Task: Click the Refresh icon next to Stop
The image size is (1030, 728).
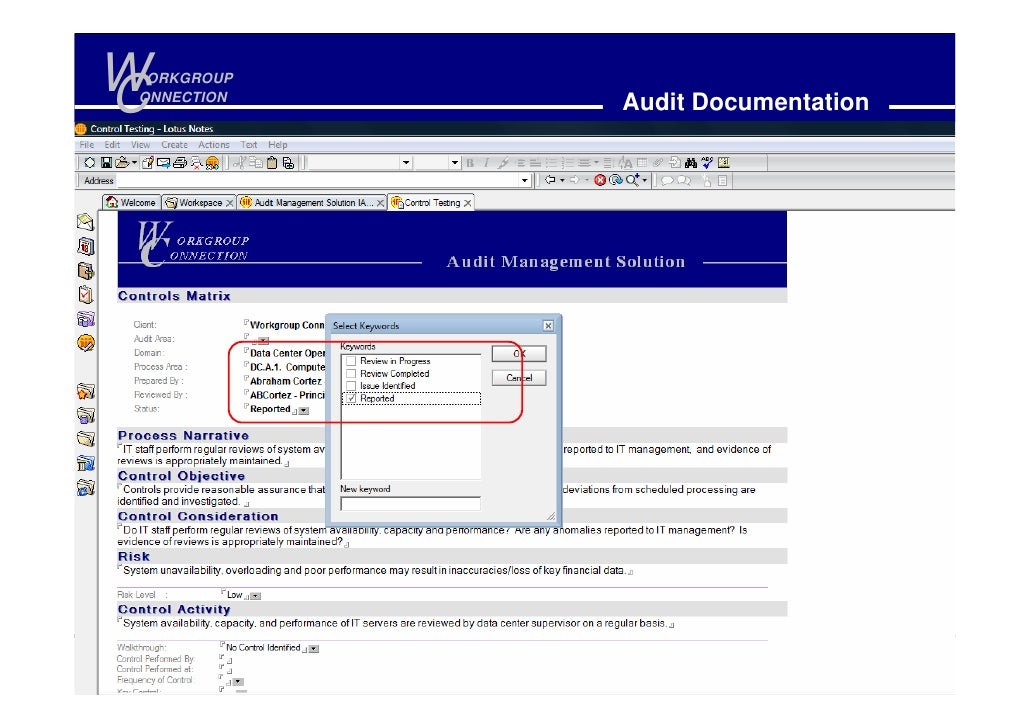Action: (x=616, y=180)
